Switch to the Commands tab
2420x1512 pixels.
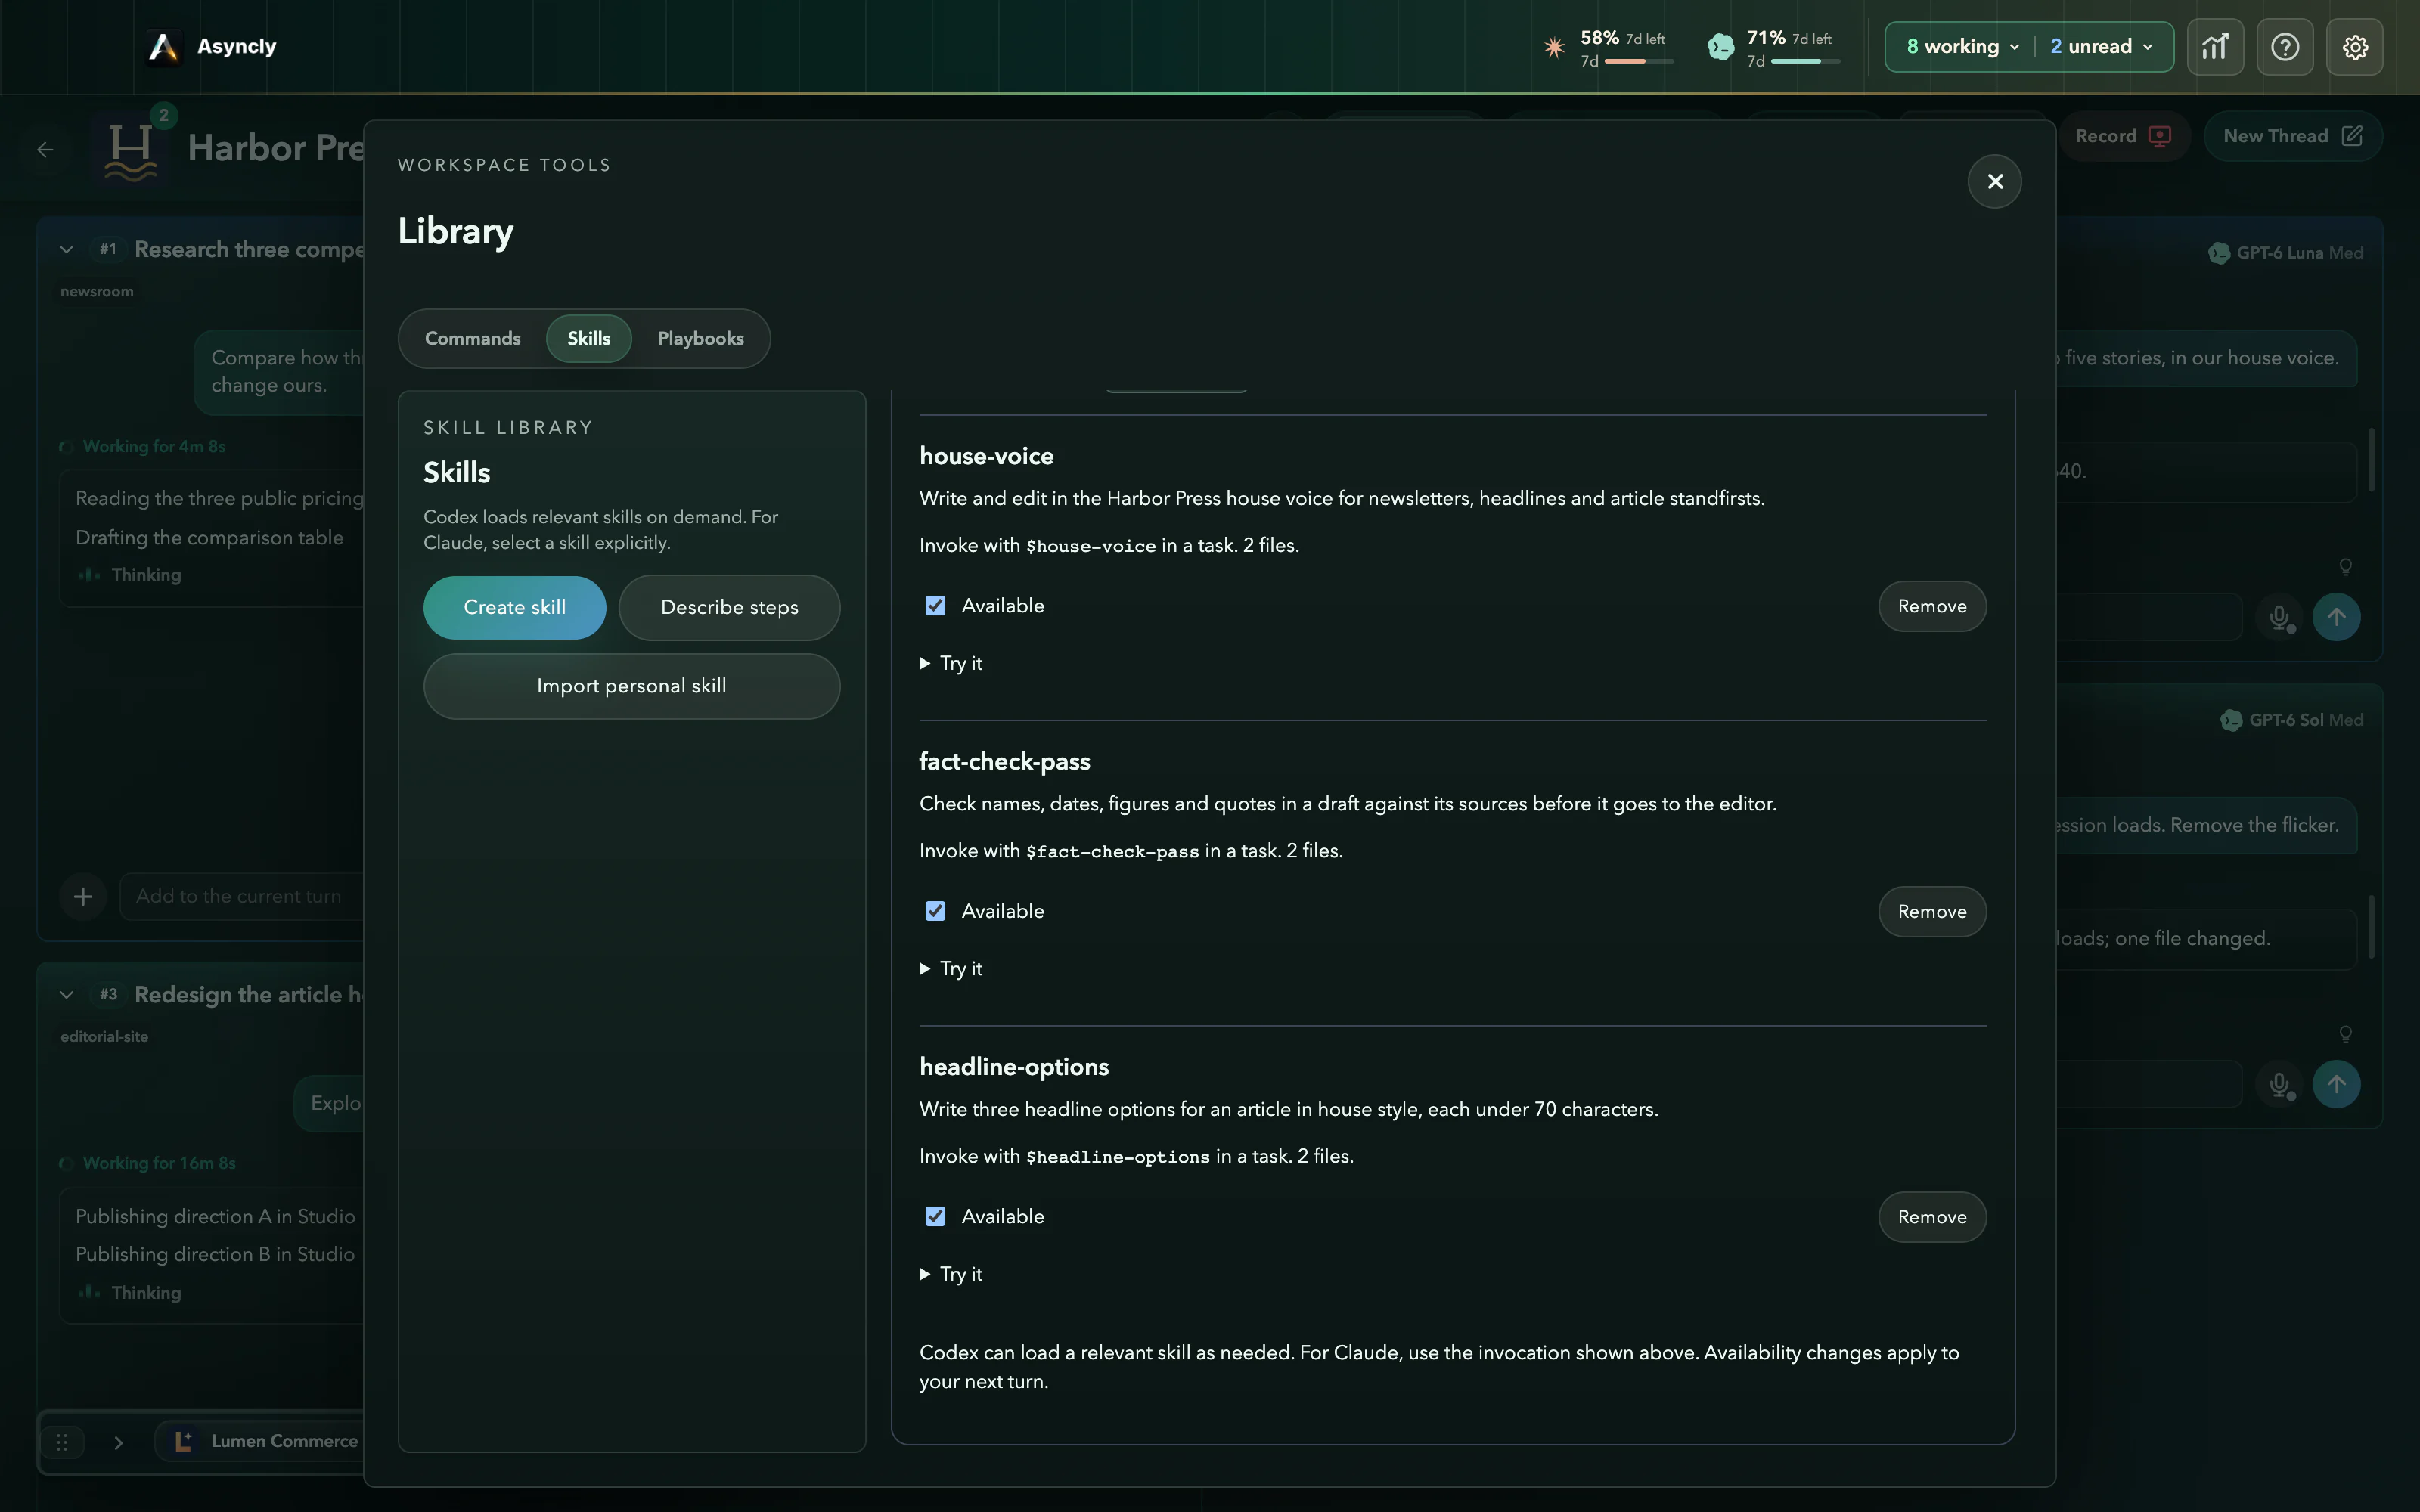[473, 339]
